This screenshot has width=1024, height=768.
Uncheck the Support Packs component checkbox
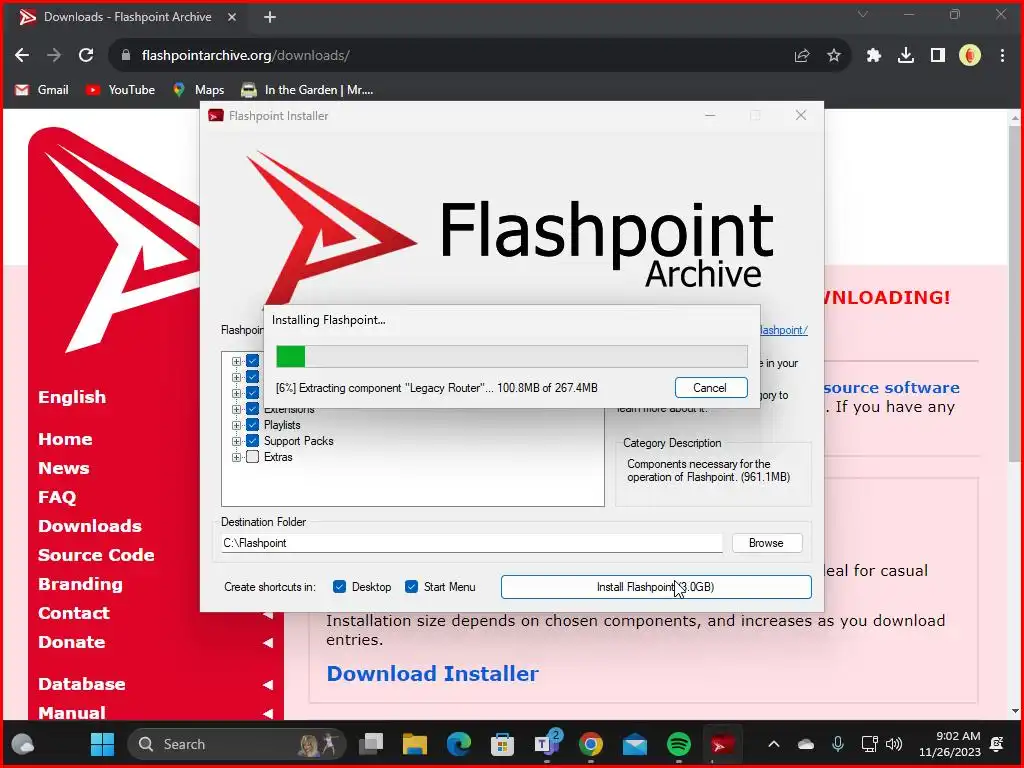tap(253, 441)
